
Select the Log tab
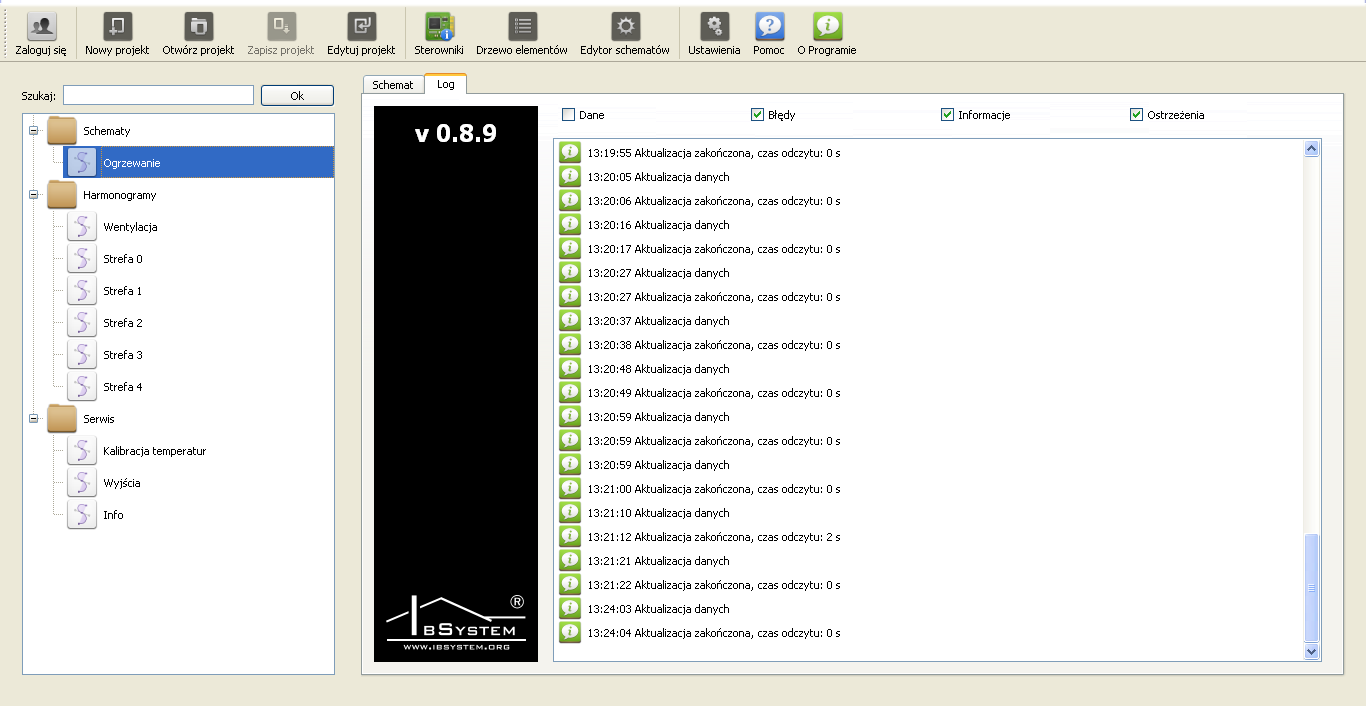[x=446, y=84]
